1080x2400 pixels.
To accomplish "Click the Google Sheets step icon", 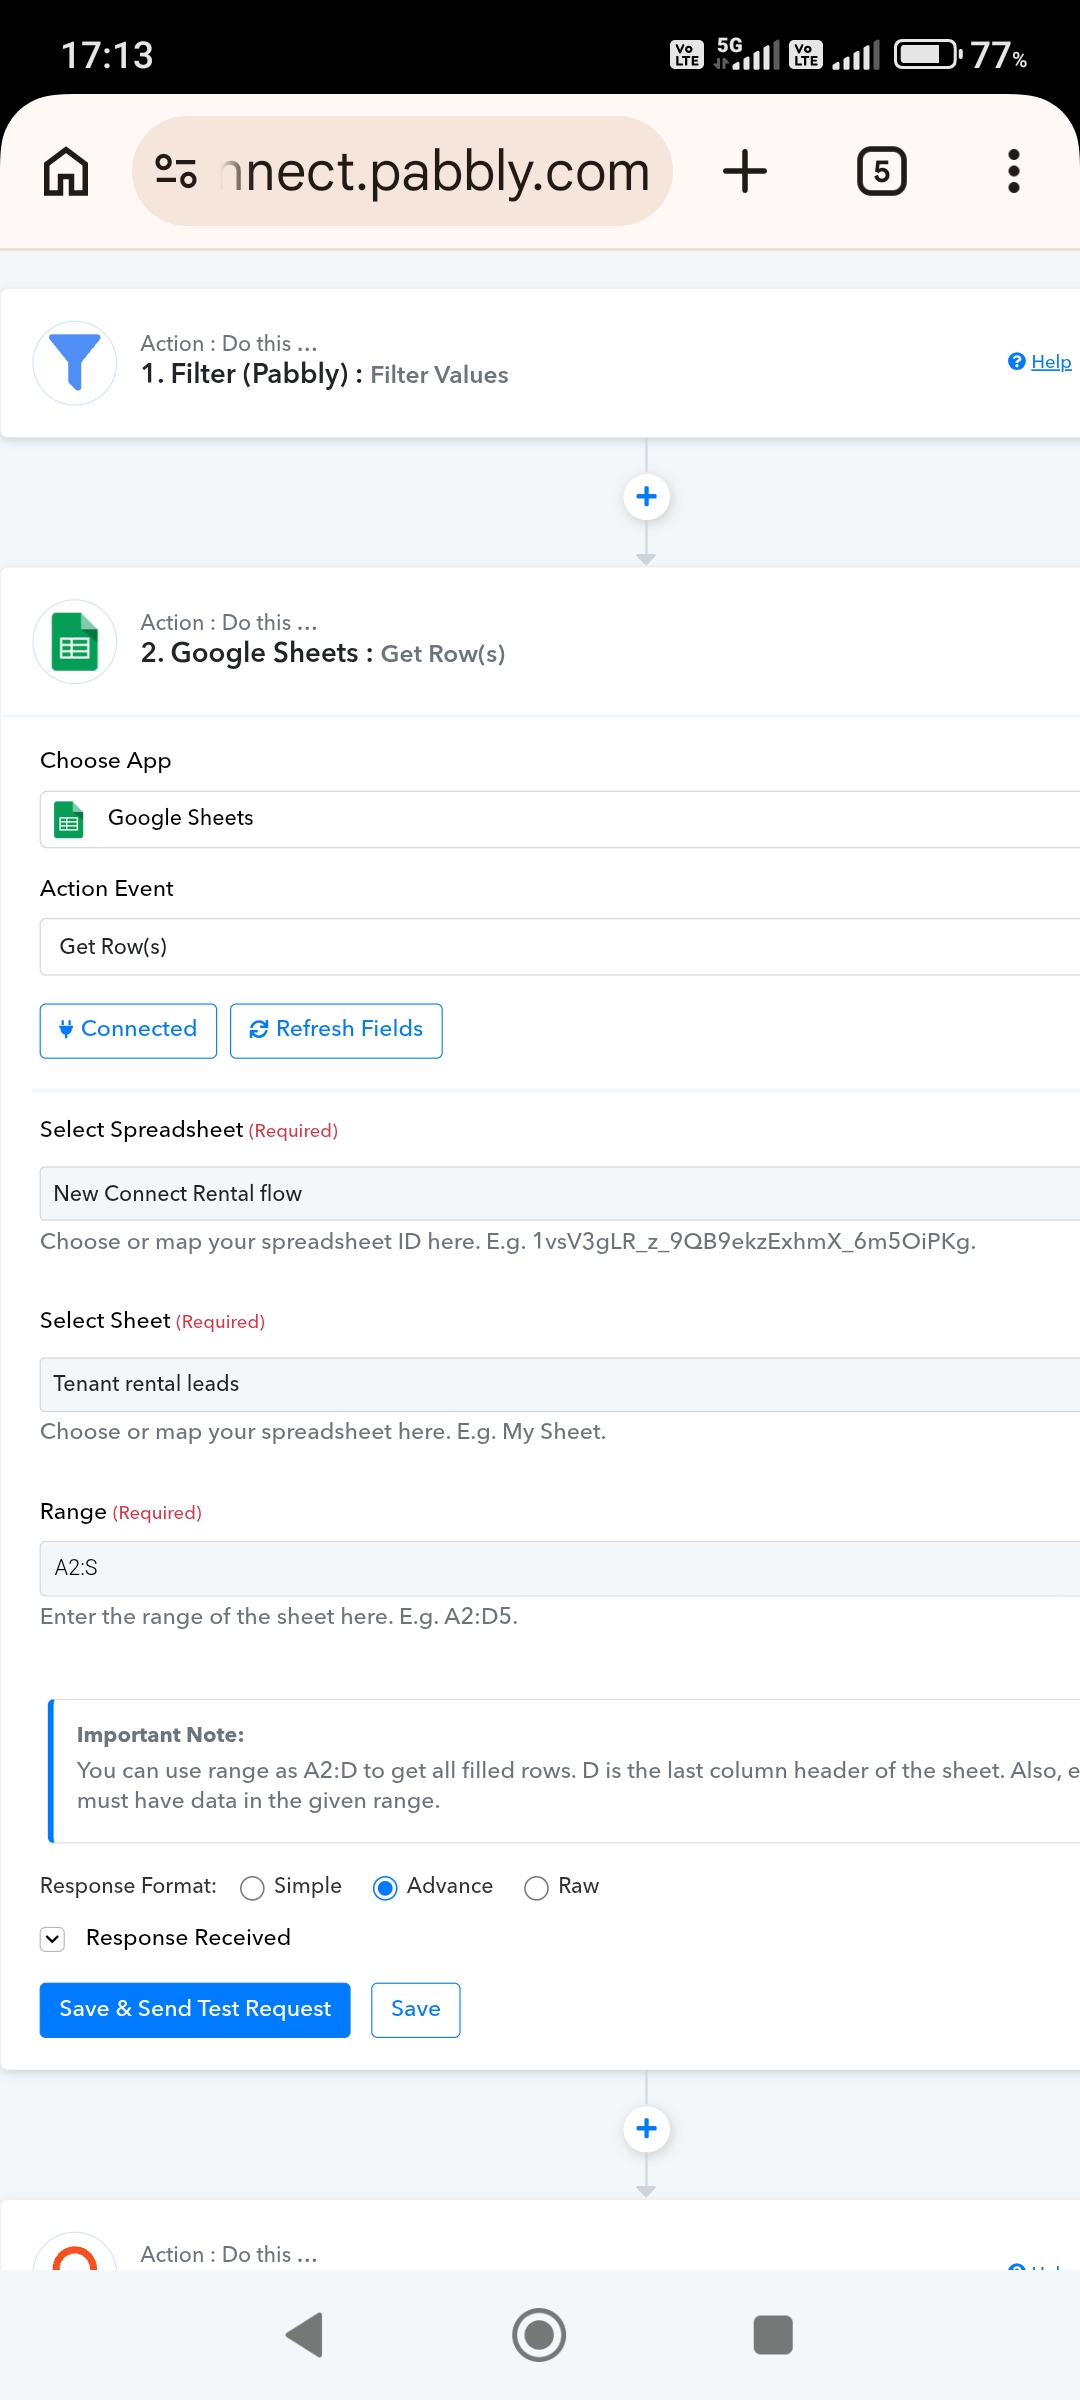I will point(75,641).
